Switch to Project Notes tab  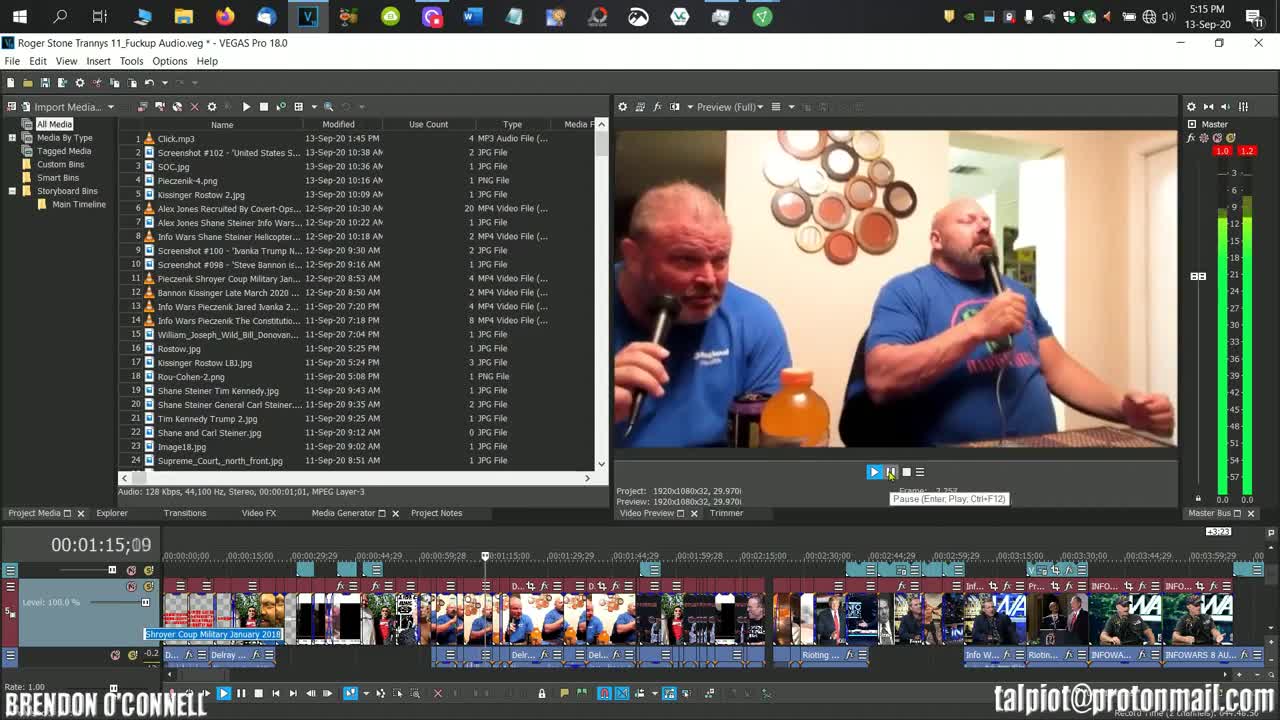click(437, 513)
